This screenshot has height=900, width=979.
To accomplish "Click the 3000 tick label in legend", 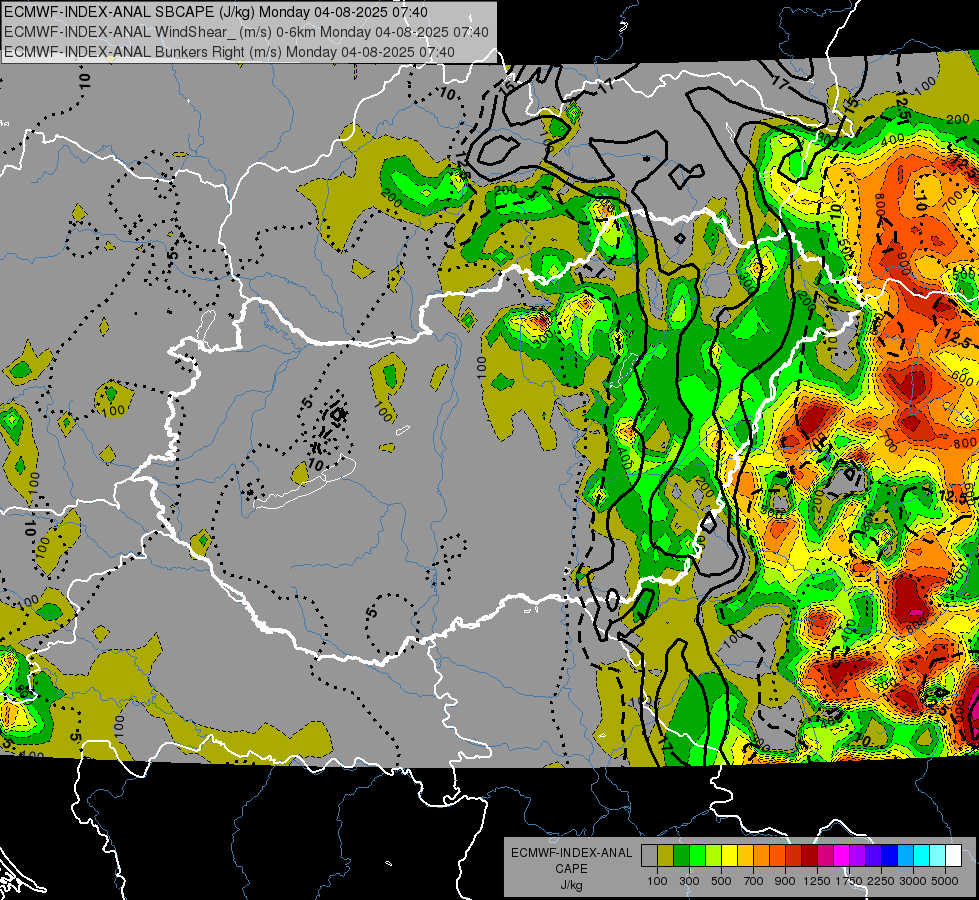I will coord(913,881).
